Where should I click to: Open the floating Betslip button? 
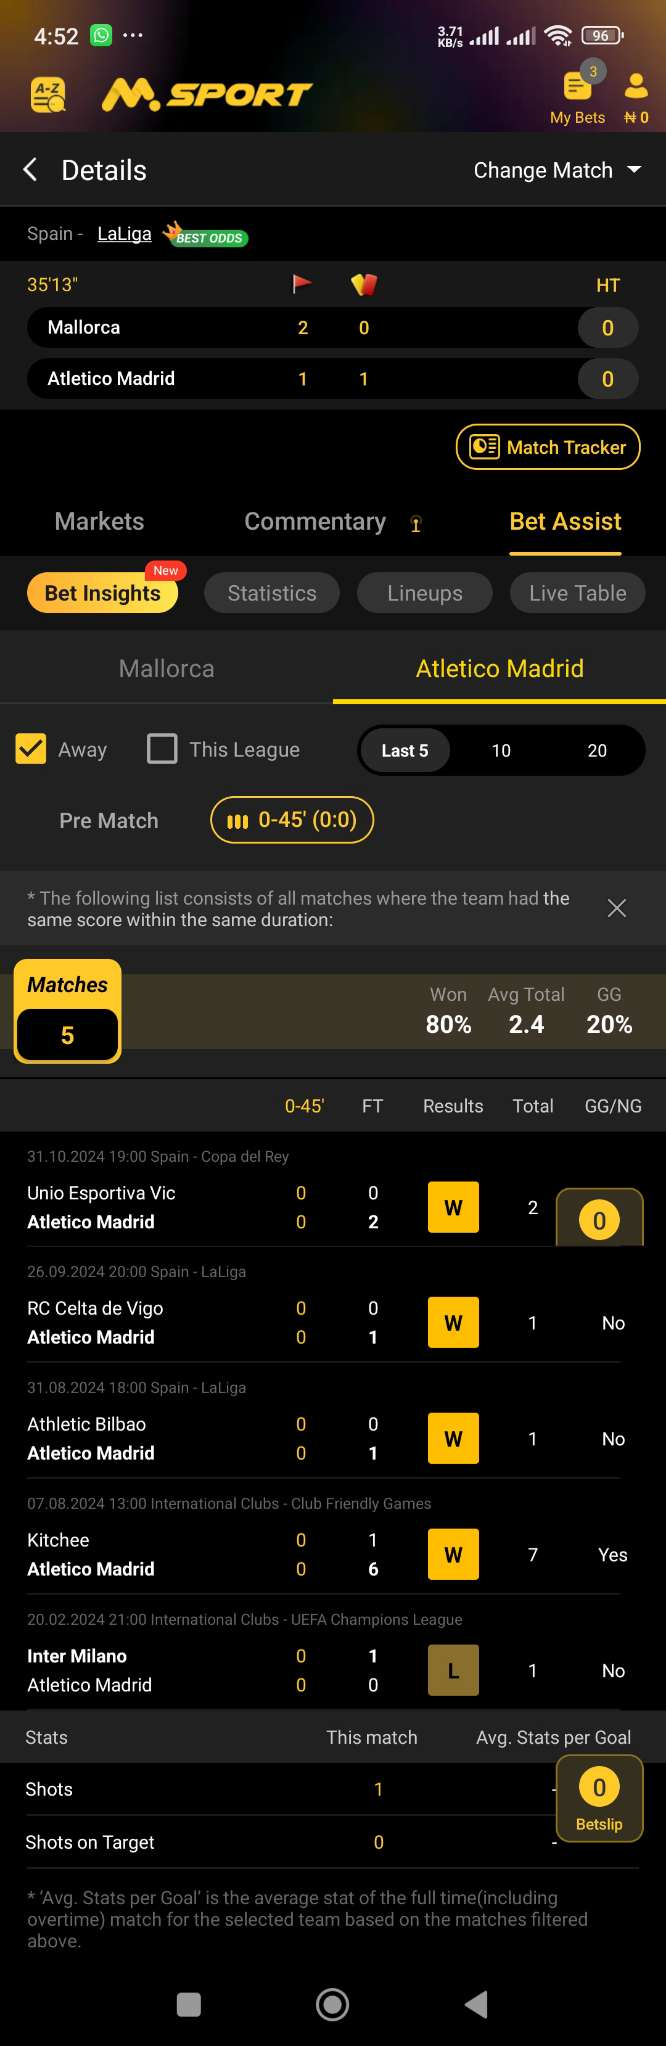pyautogui.click(x=599, y=1799)
